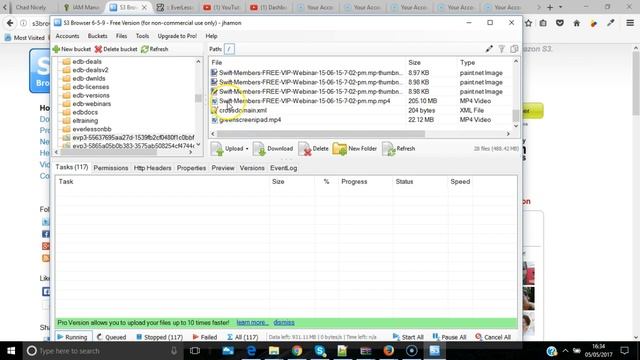Select edb-dealsv2 bucket
This screenshot has width=640, height=360.
pos(90,70)
